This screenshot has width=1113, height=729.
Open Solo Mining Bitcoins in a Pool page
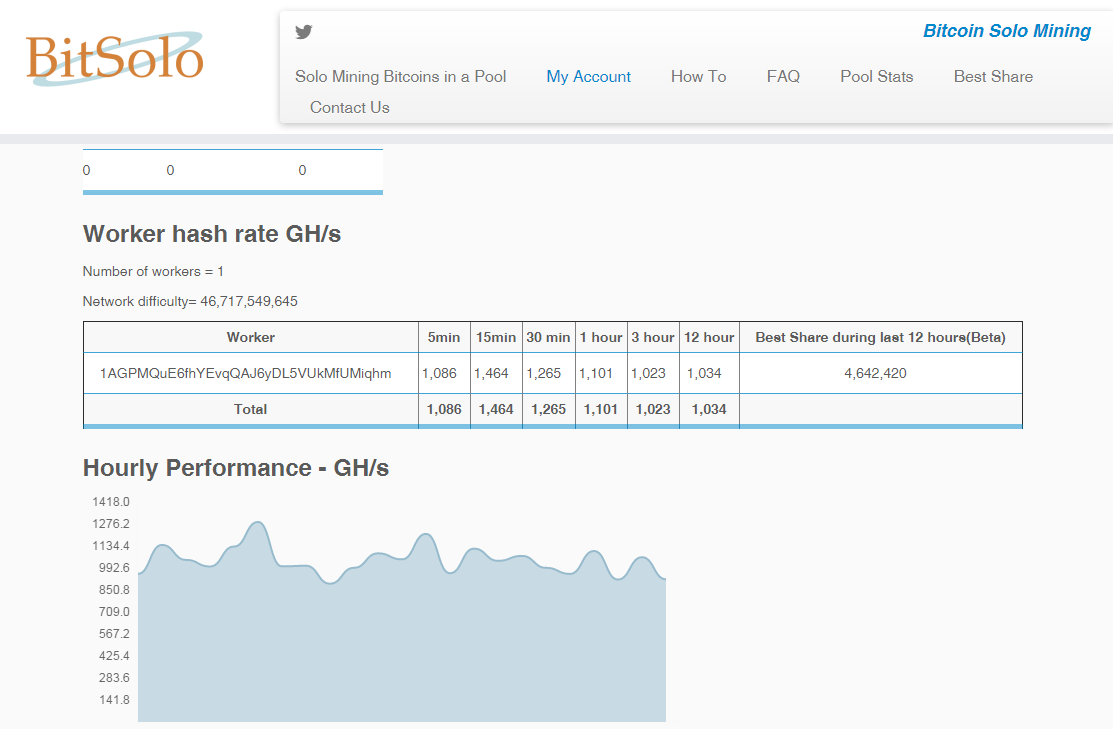click(400, 77)
